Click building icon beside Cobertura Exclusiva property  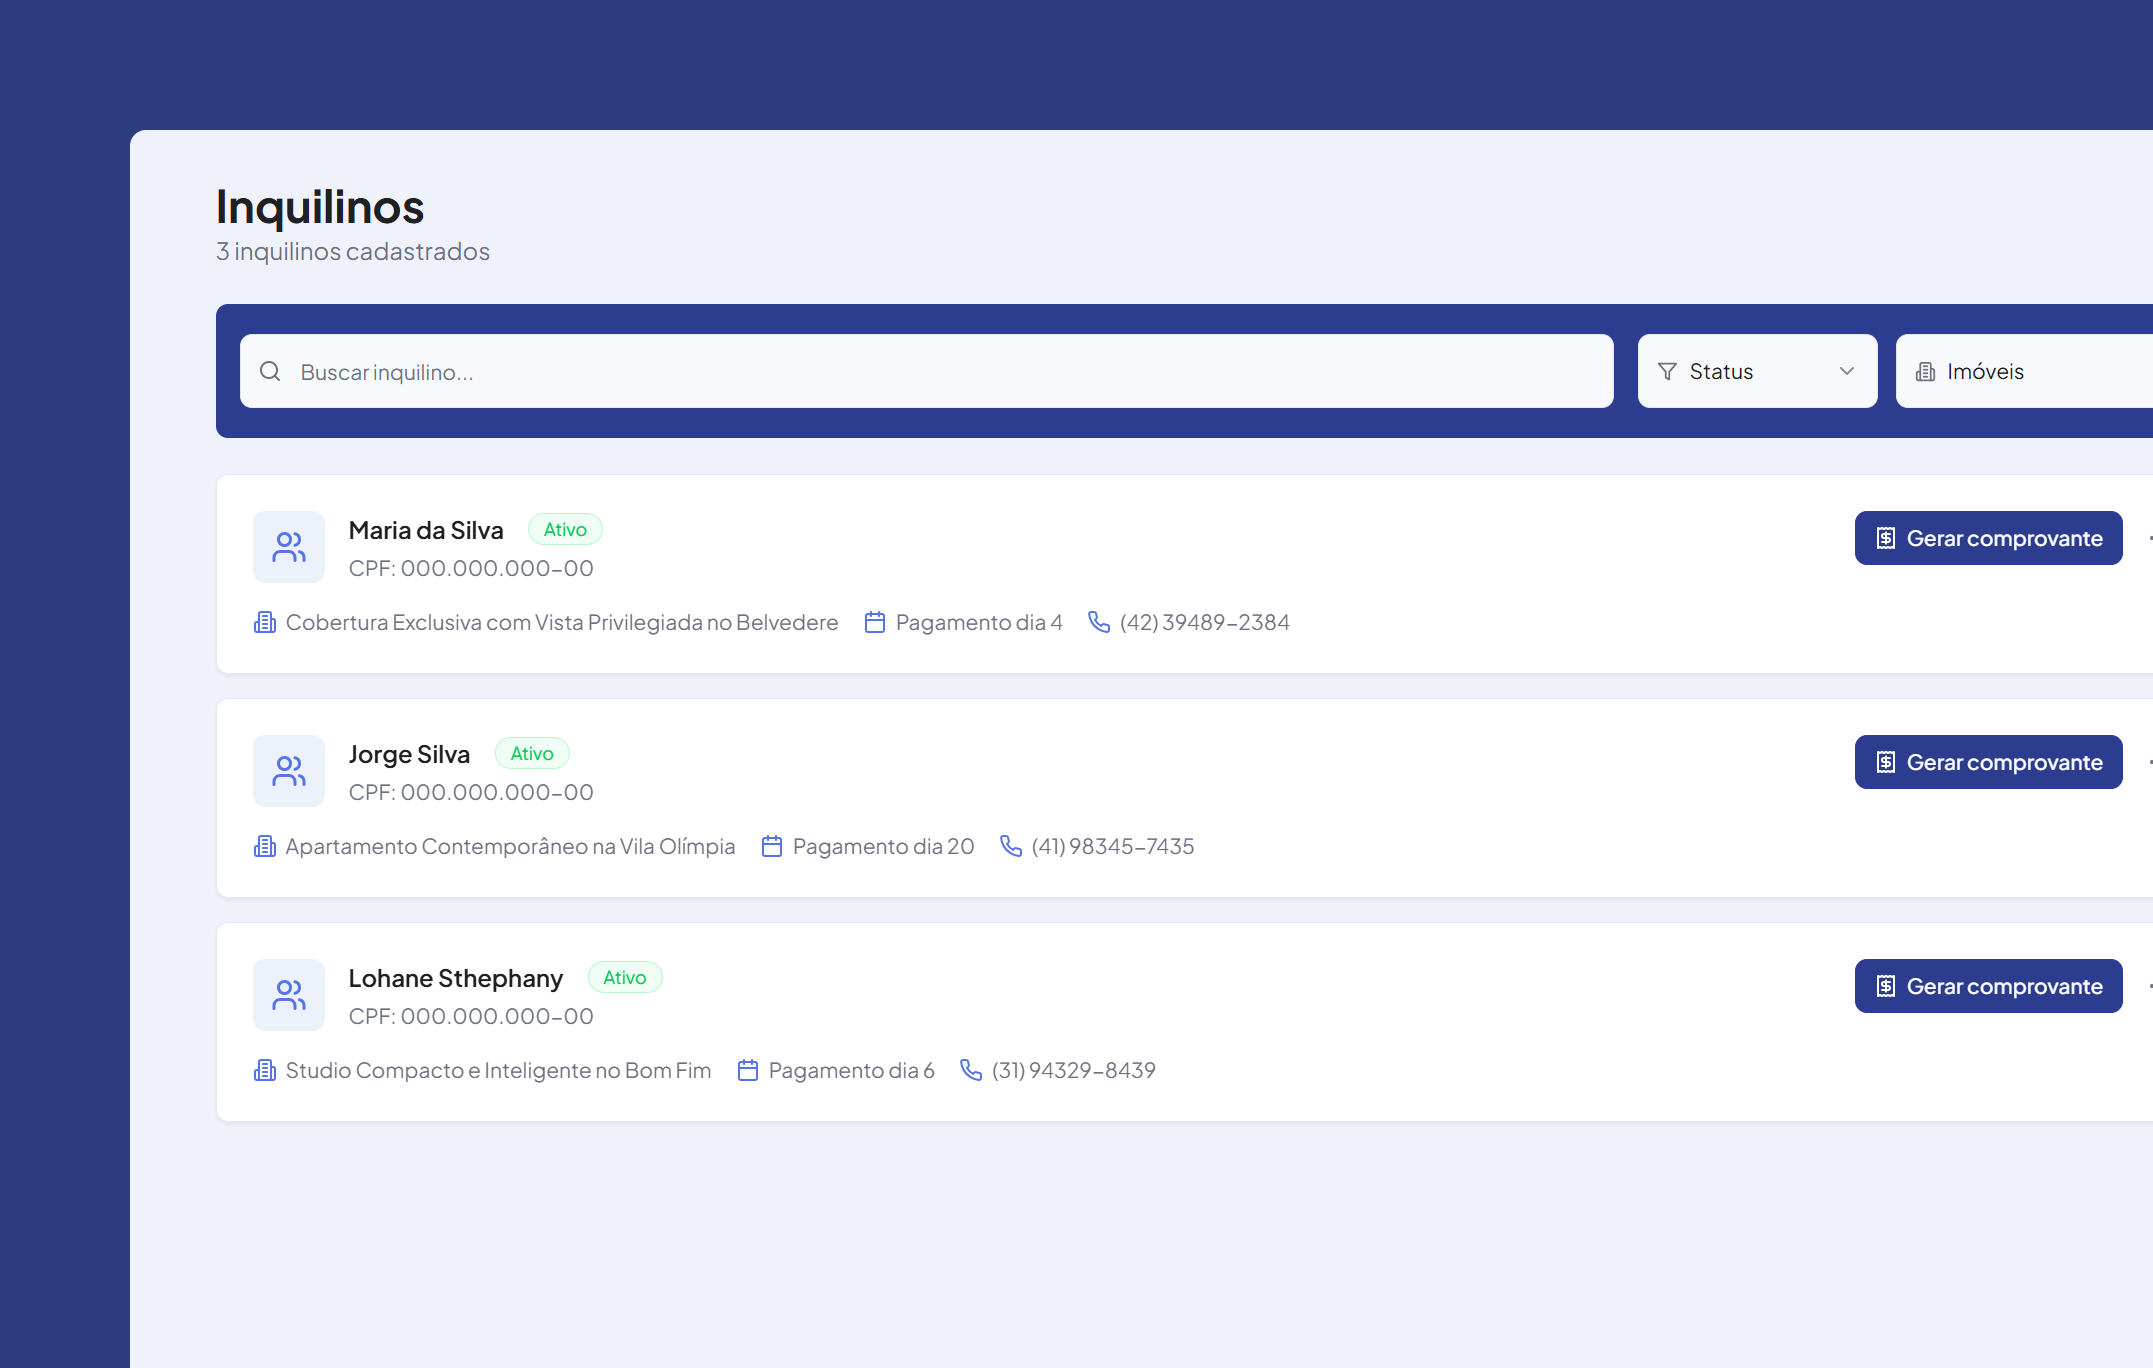point(265,622)
